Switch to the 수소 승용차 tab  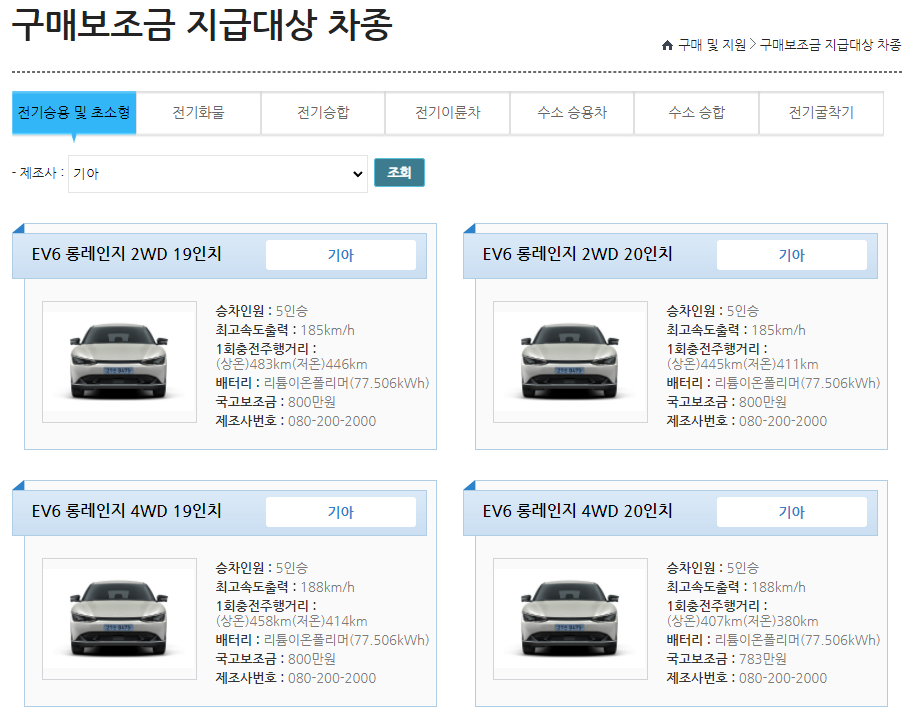[572, 112]
